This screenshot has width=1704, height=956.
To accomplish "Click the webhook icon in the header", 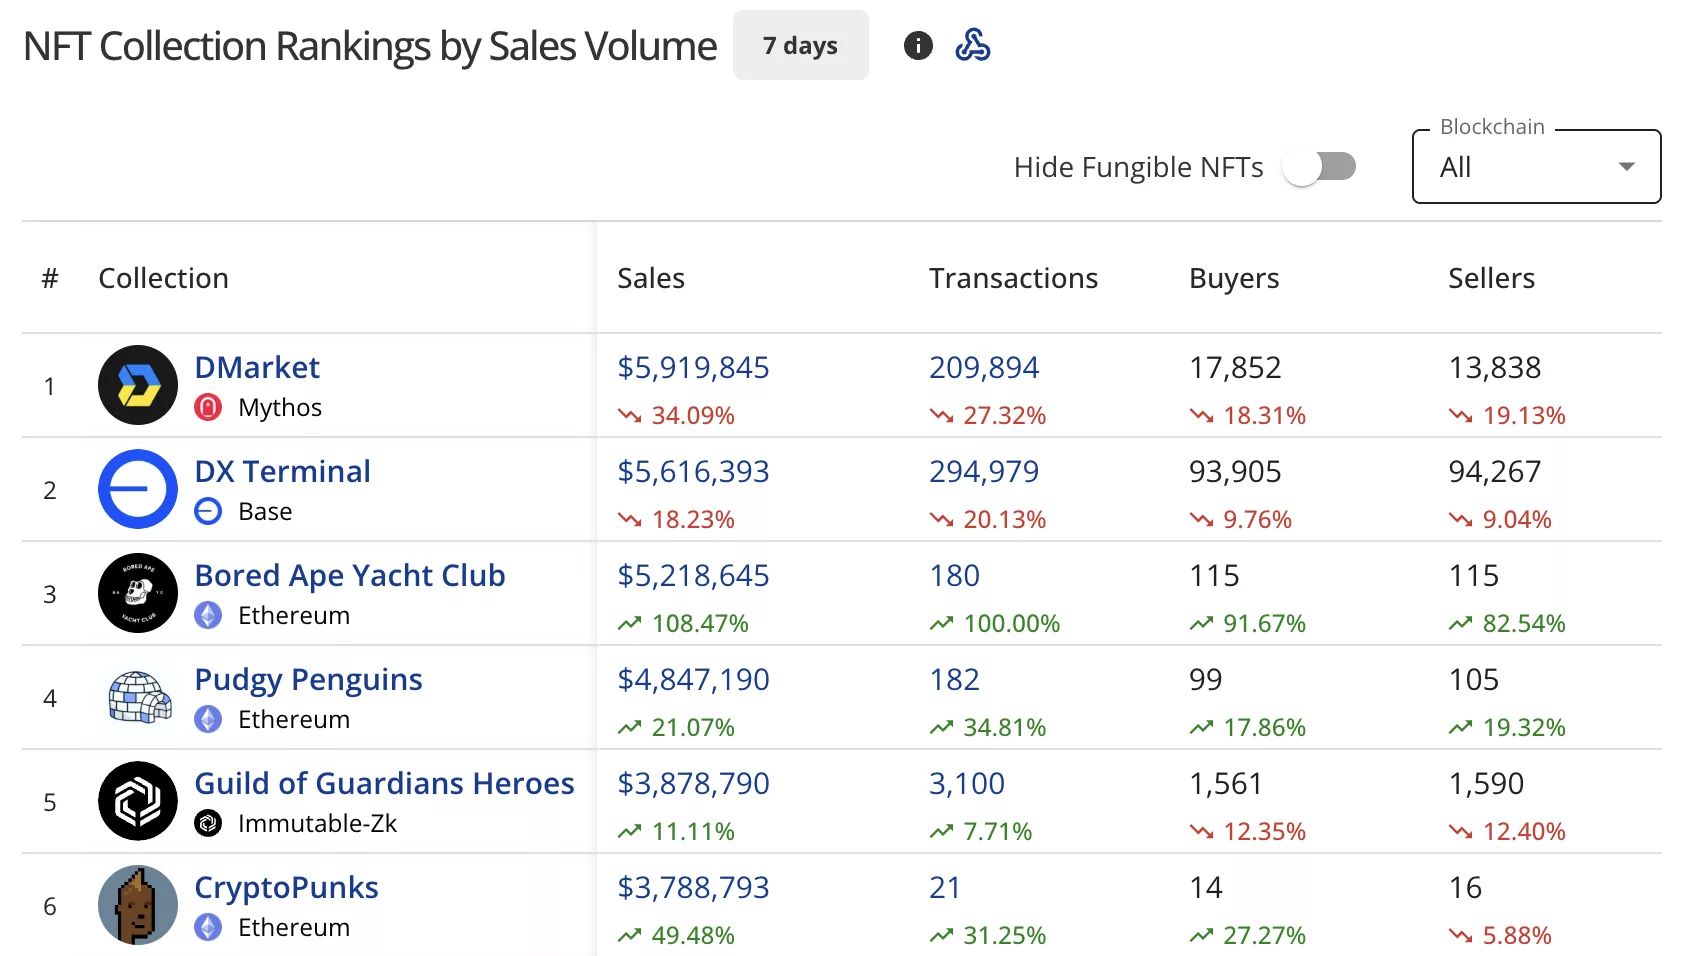I will [x=973, y=46].
